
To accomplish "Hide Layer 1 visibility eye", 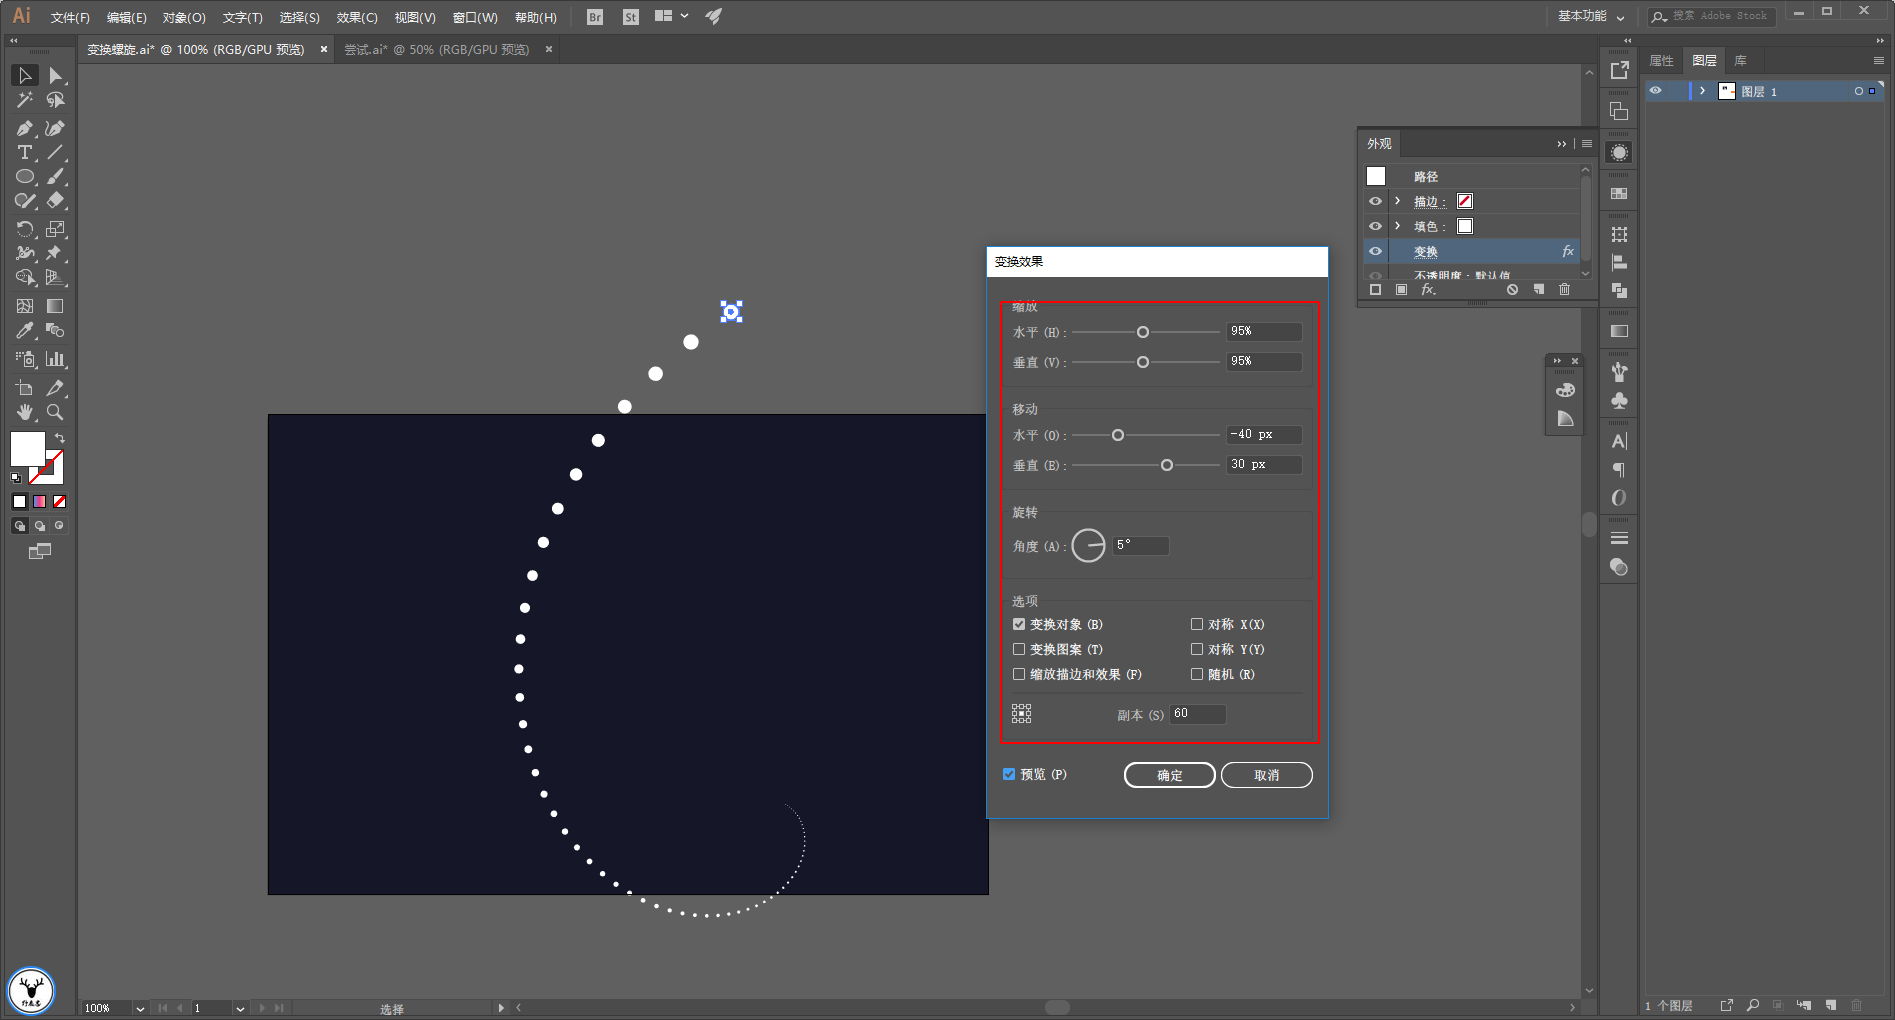I will [x=1655, y=91].
